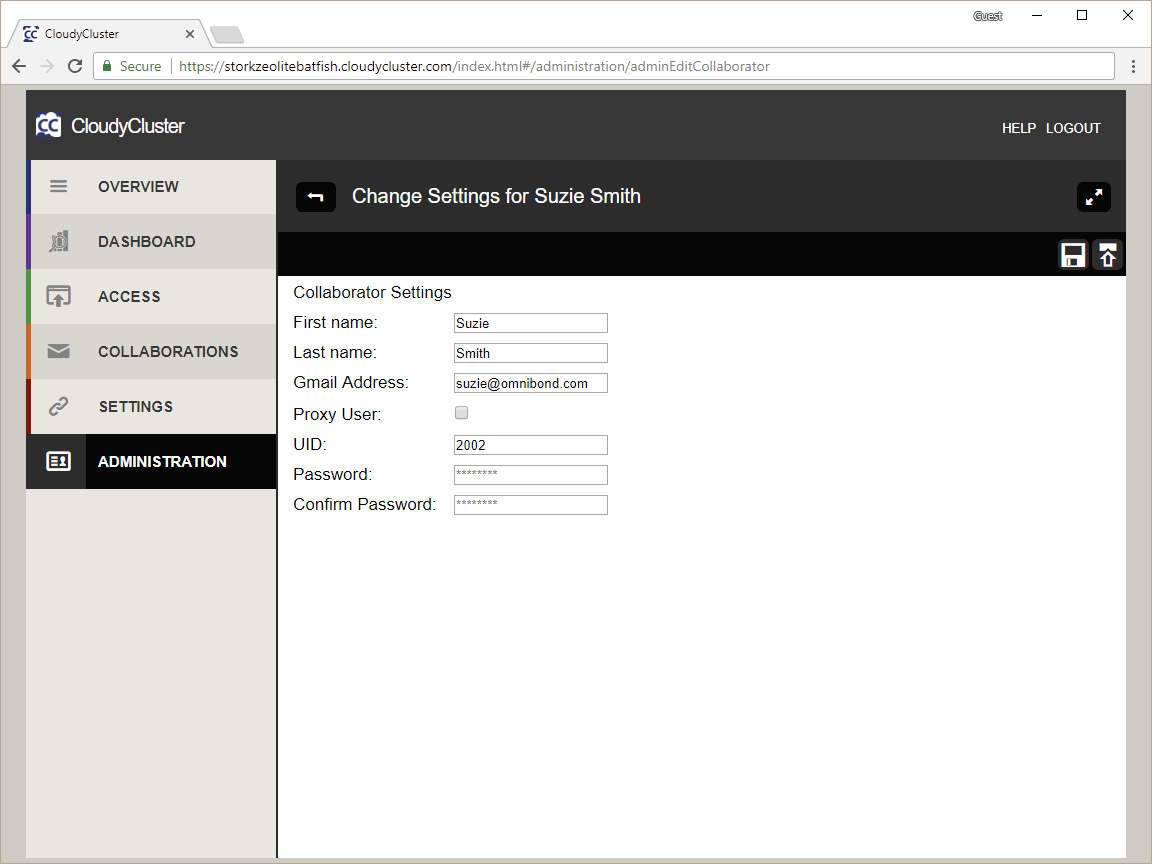The image size is (1152, 864).
Task: Click the Proxy User label
Action: pyautogui.click(x=337, y=414)
